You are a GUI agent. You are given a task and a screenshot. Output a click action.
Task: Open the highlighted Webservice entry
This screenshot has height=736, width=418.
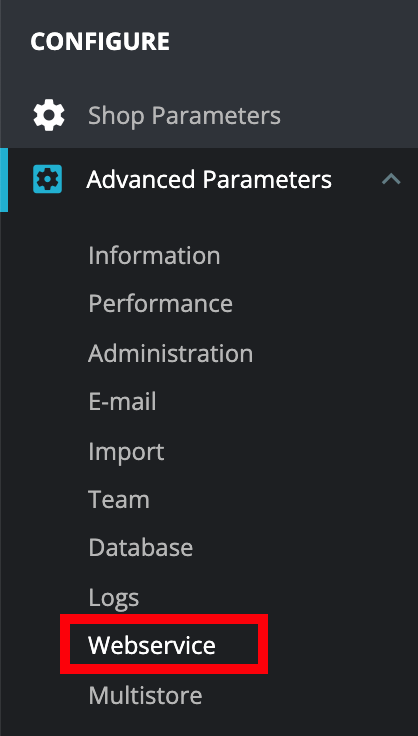coord(152,645)
